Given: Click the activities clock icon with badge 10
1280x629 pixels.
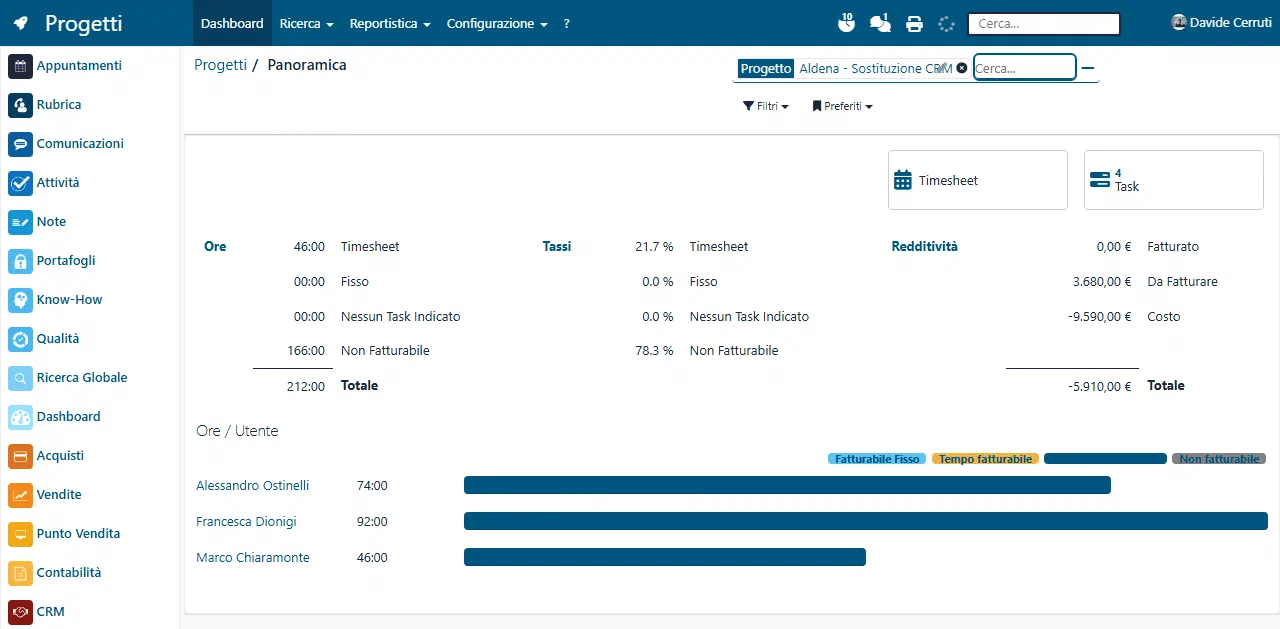Looking at the screenshot, I should tap(846, 23).
